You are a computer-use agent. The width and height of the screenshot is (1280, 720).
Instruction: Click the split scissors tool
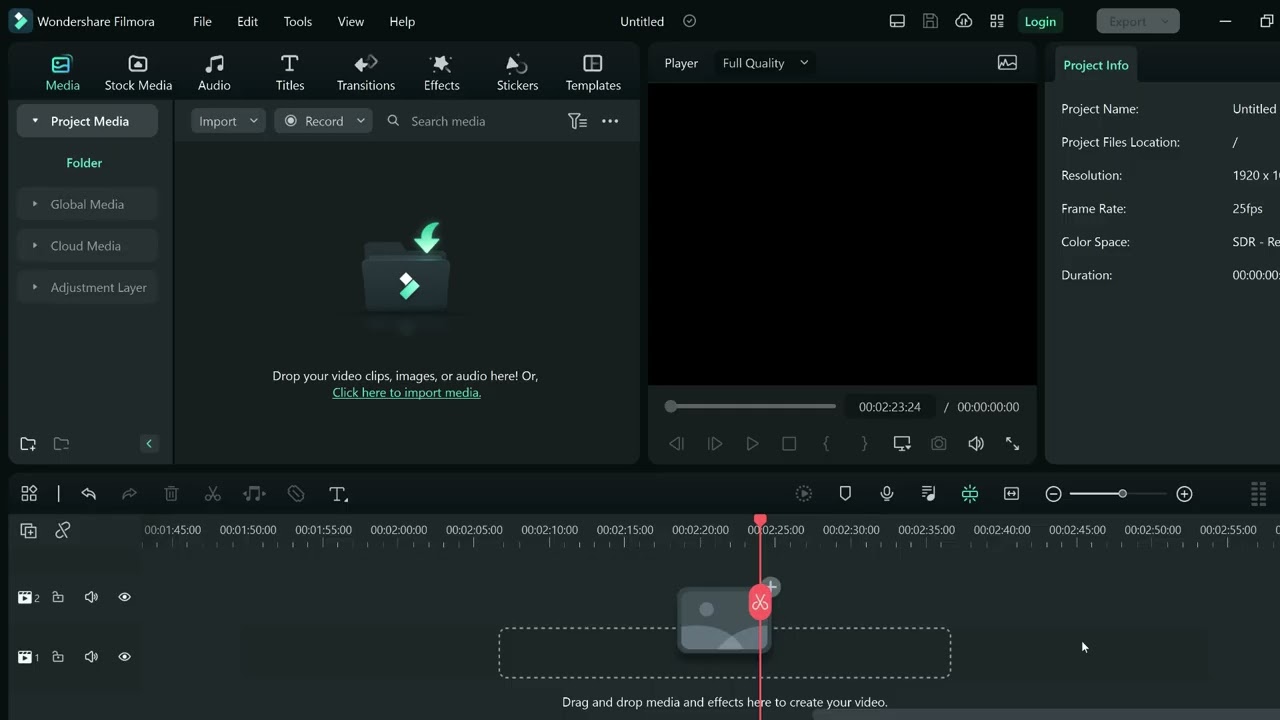212,494
